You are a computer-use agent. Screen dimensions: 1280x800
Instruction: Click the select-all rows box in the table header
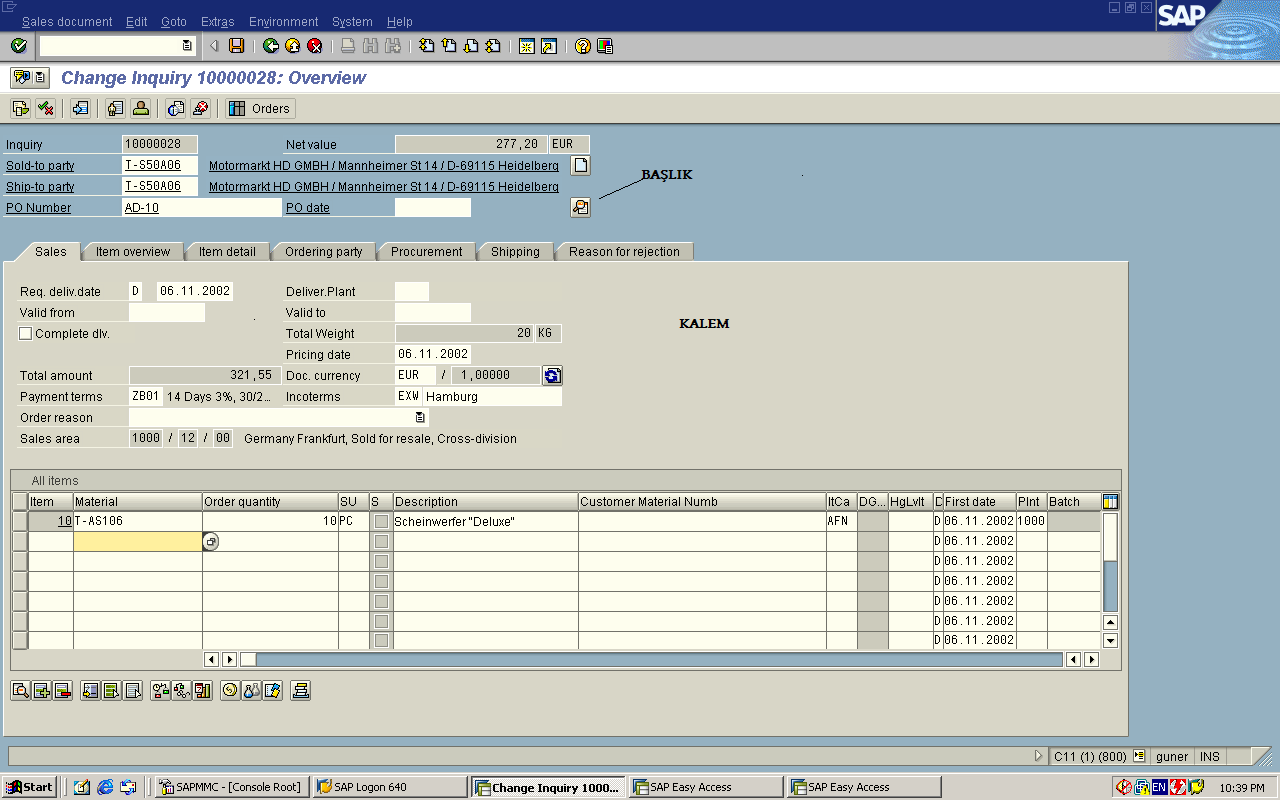tap(20, 501)
